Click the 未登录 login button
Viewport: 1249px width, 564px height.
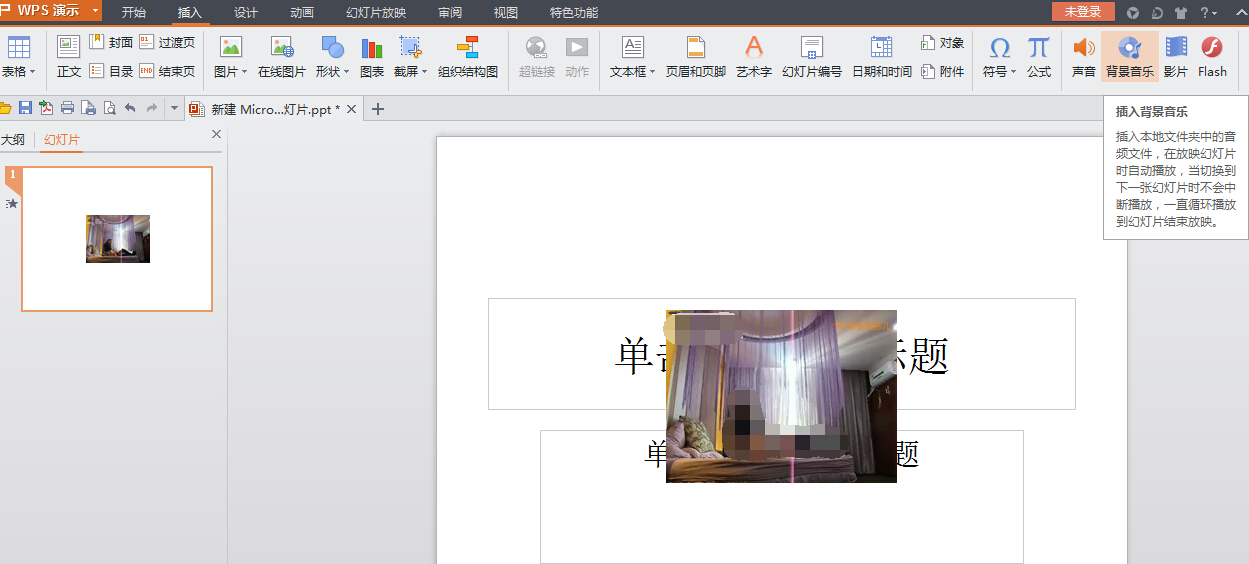[1083, 12]
